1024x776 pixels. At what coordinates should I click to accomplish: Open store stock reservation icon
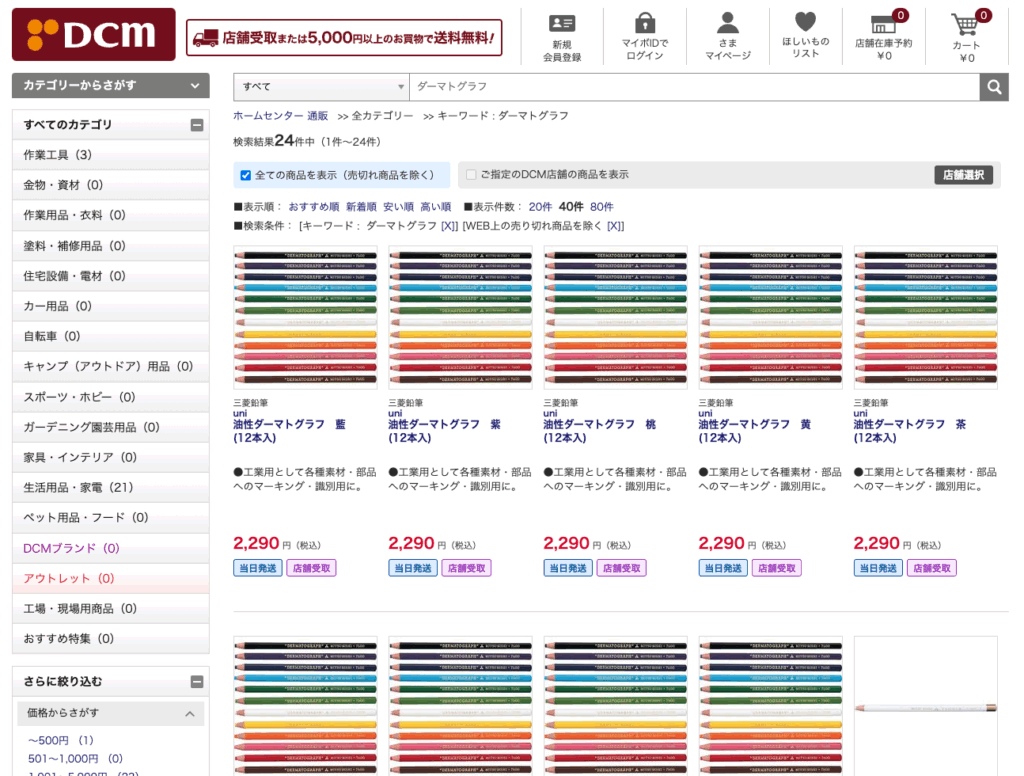[x=884, y=24]
